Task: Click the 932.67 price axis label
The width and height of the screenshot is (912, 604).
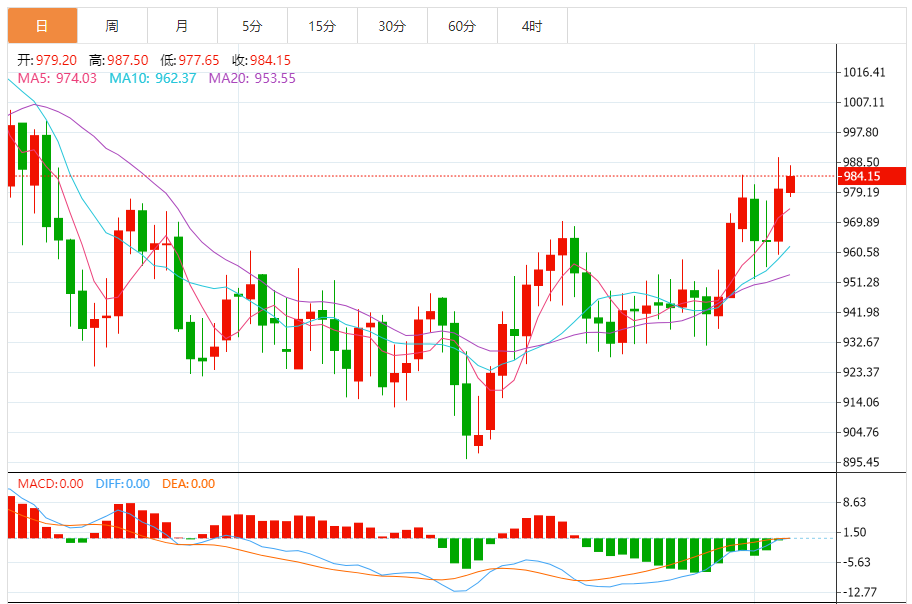Action: coord(861,342)
